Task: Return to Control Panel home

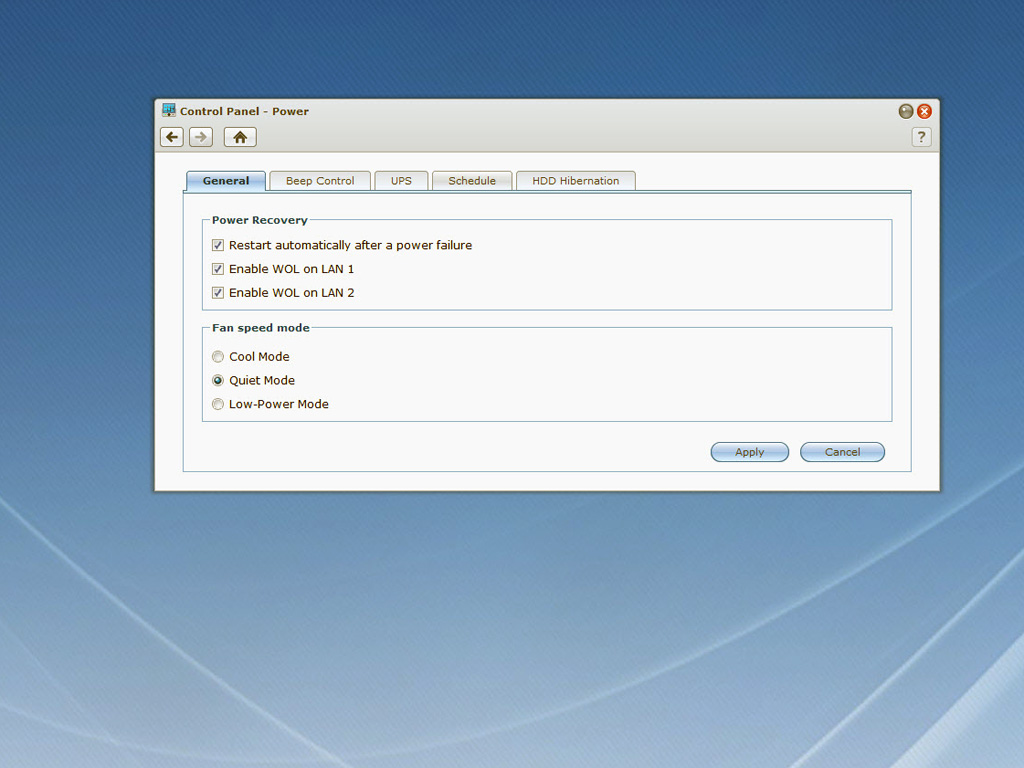Action: click(x=240, y=137)
